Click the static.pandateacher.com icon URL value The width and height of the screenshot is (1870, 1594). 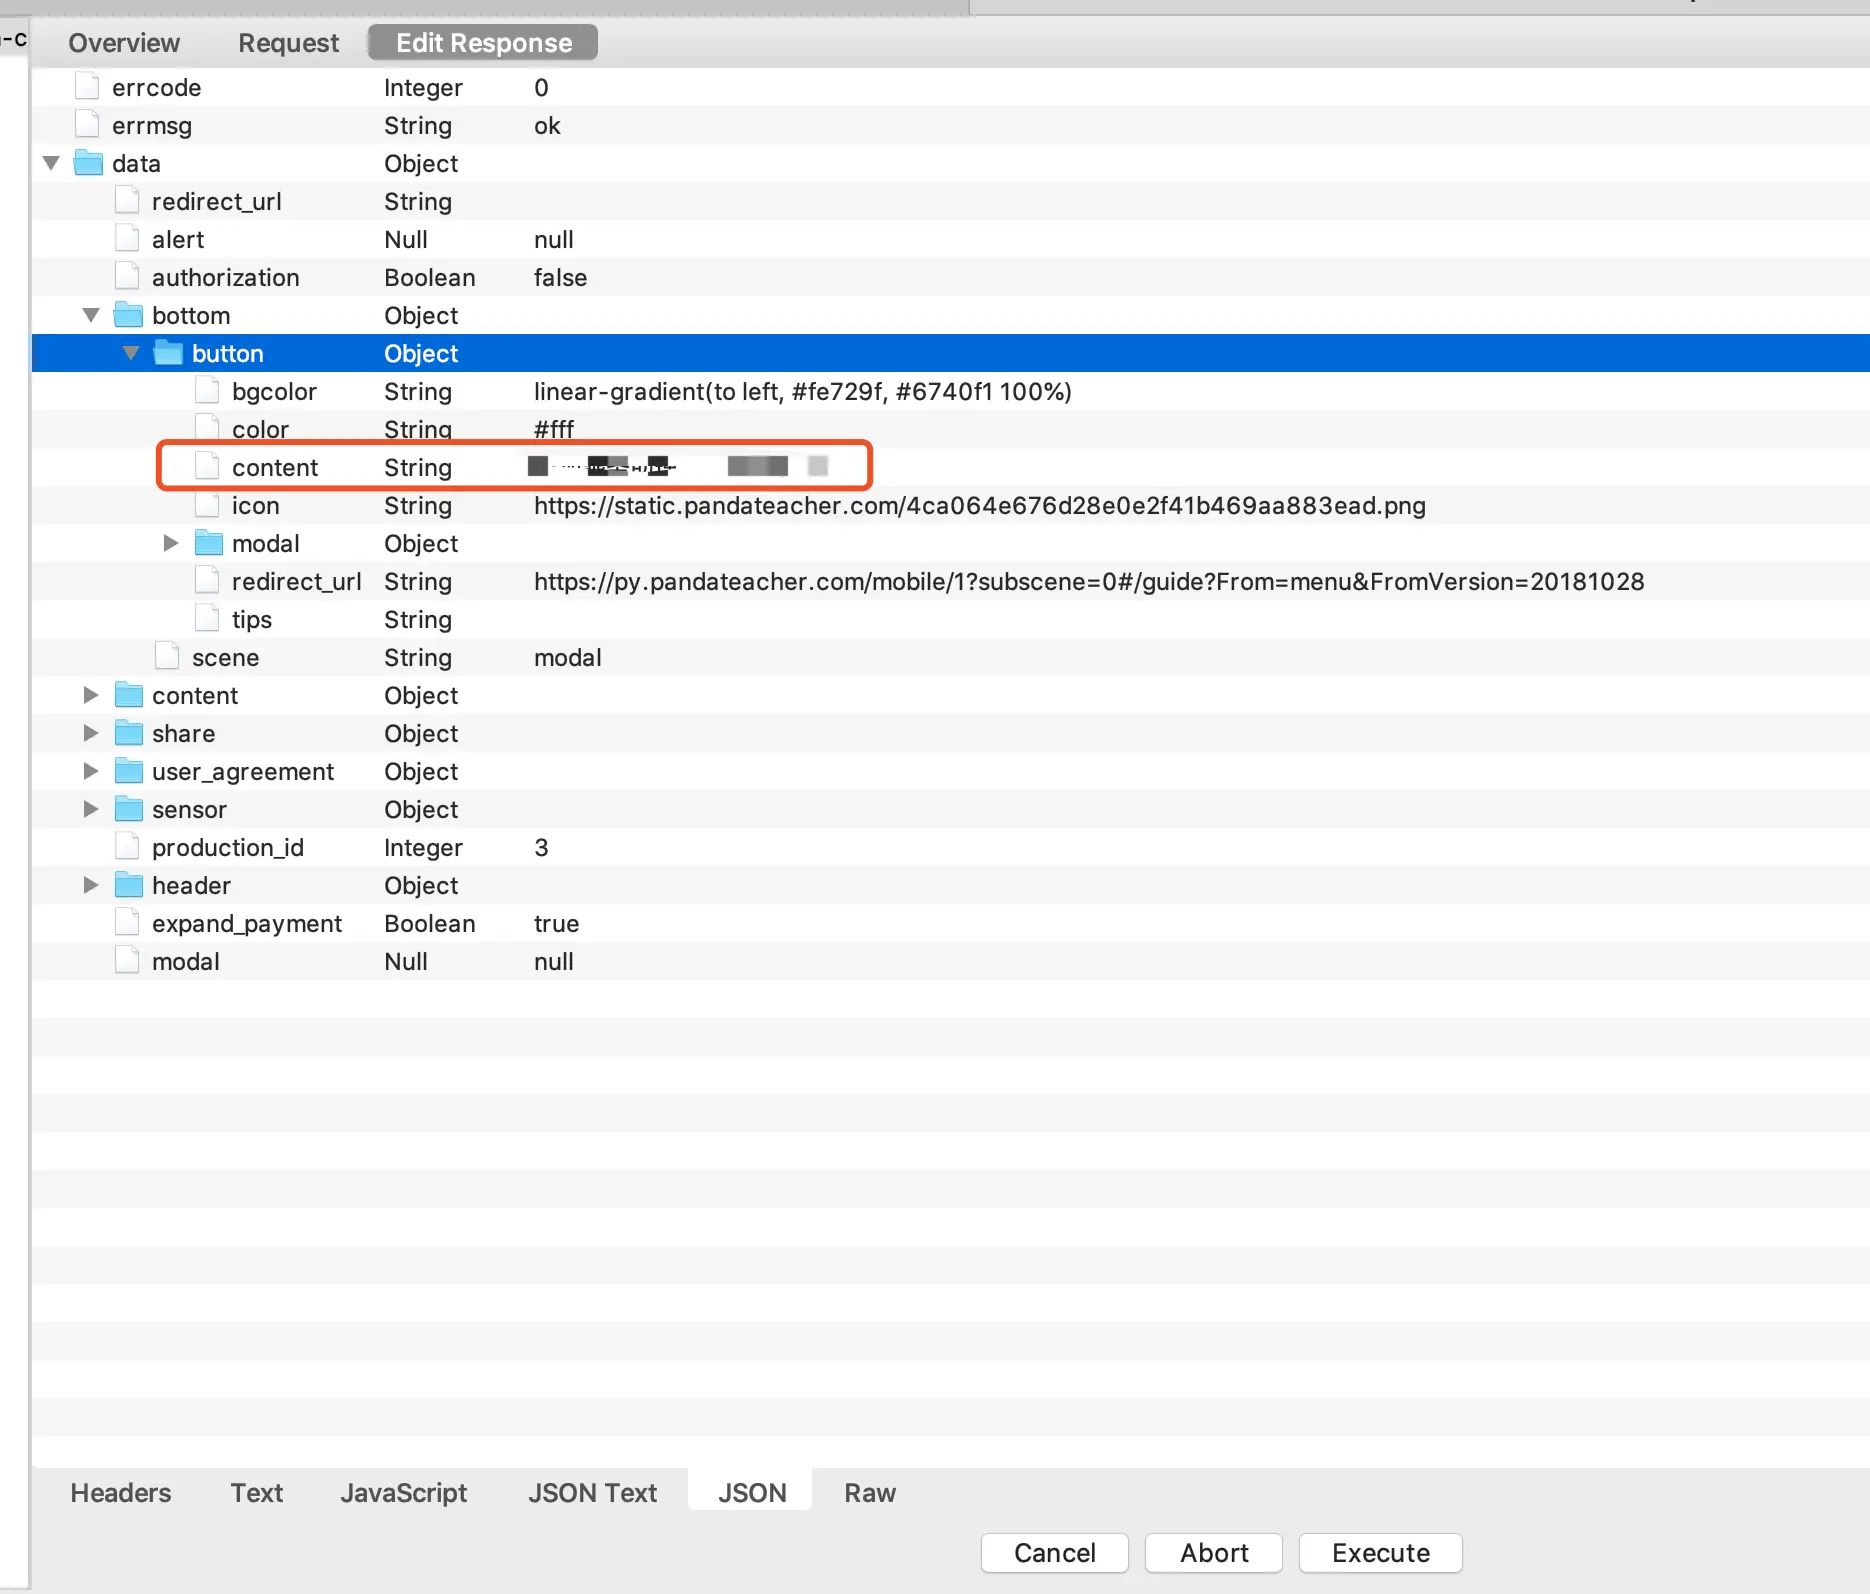979,505
